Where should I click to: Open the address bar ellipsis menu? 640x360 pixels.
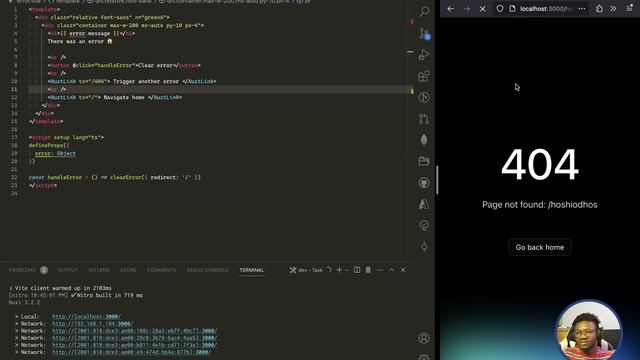(x=582, y=9)
